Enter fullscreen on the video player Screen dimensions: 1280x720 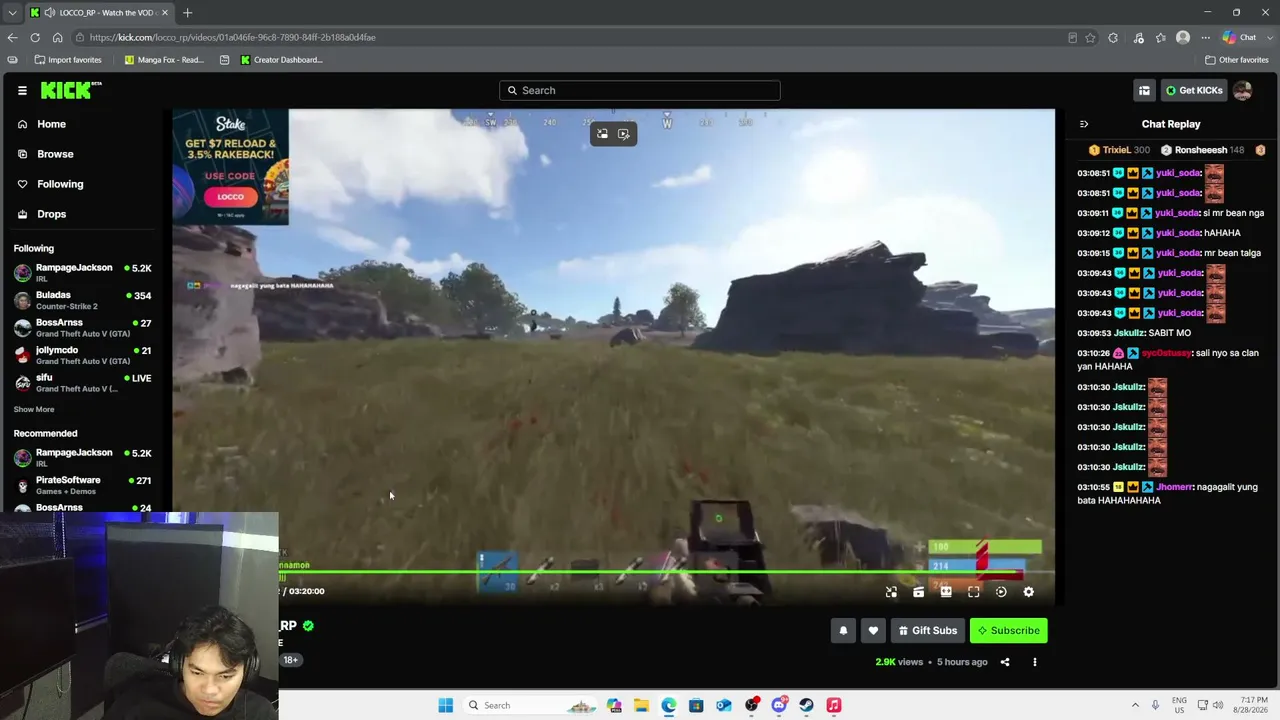(x=973, y=592)
